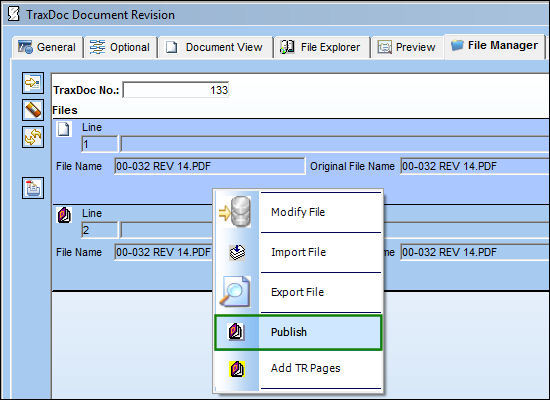Screen dimensions: 550x400
Task: Click the eraser icon in left sidebar
Action: coord(33,110)
